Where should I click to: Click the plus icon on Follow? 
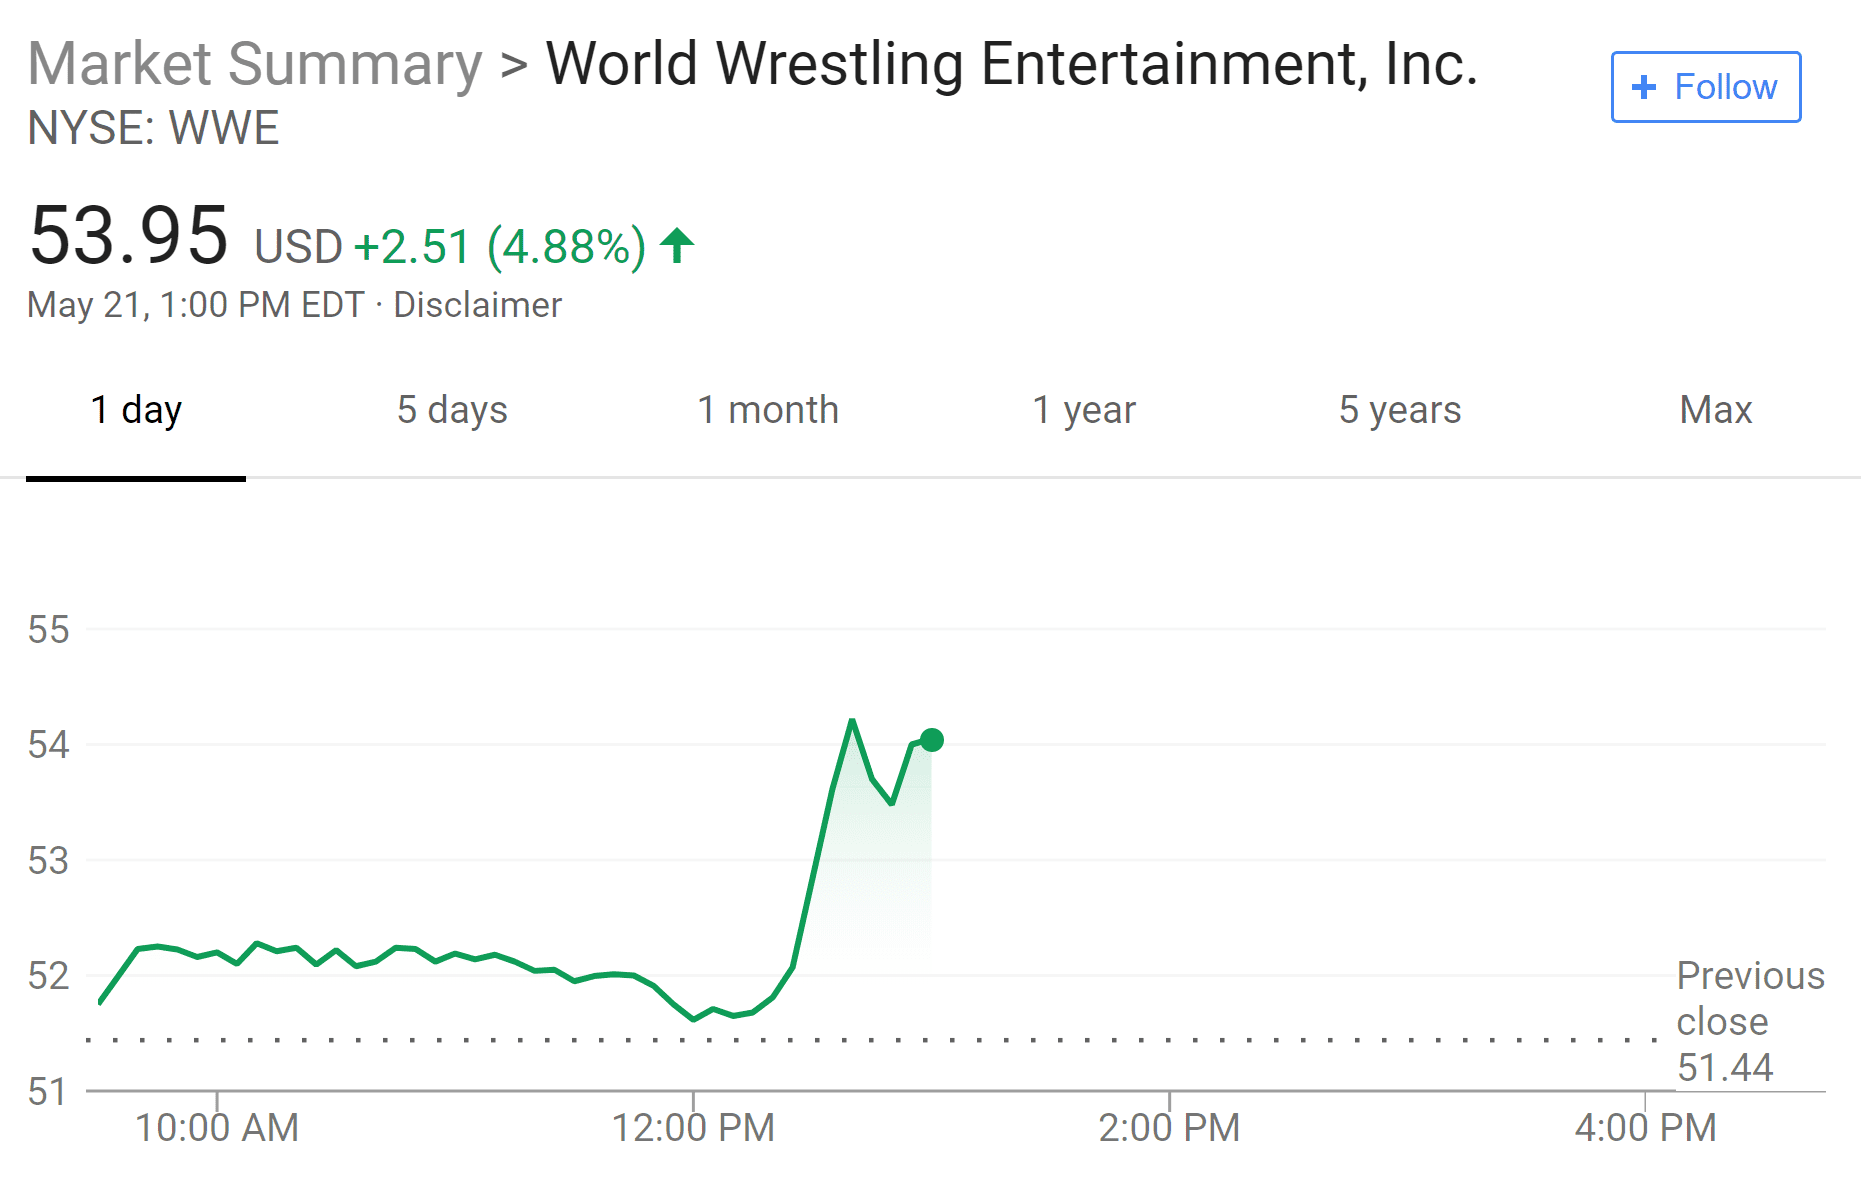(1643, 87)
